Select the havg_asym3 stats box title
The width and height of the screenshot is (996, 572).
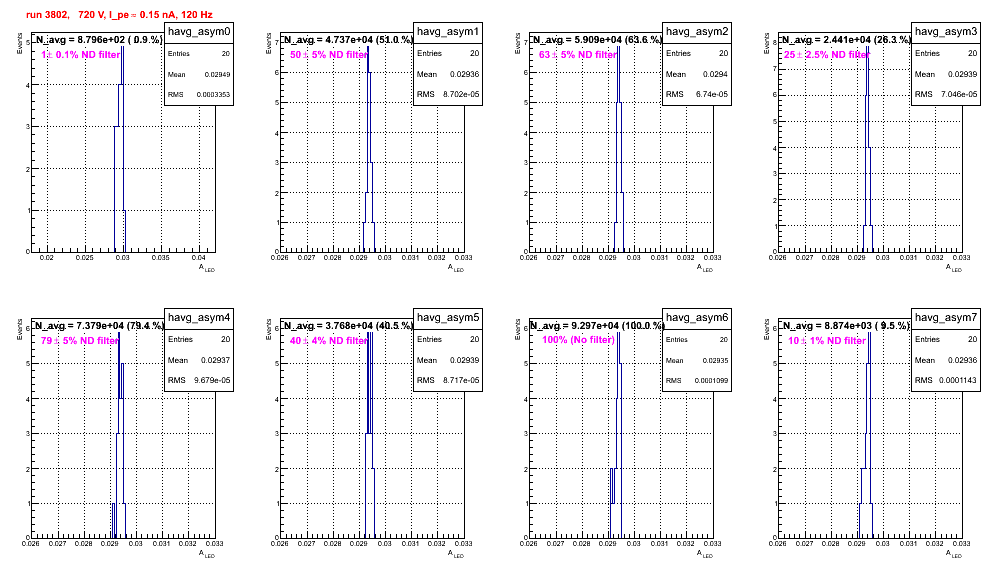[946, 31]
